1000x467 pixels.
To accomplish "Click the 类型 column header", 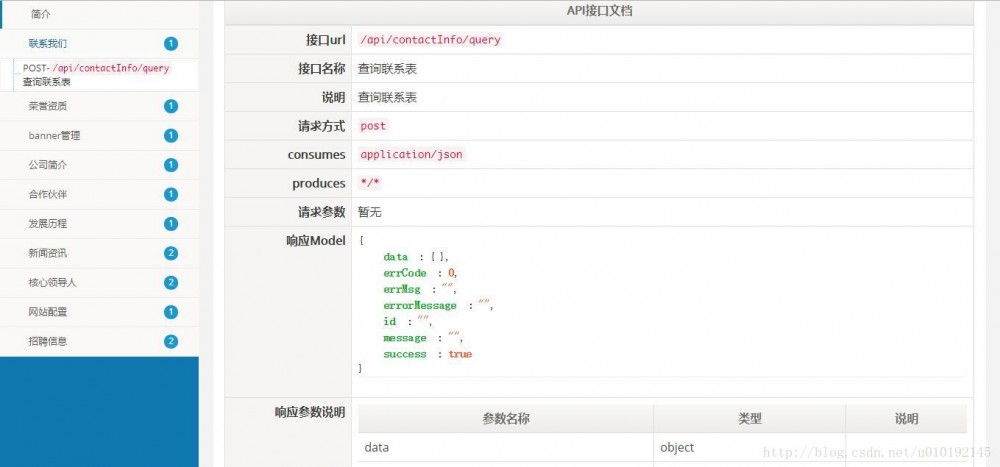I will tap(749, 419).
